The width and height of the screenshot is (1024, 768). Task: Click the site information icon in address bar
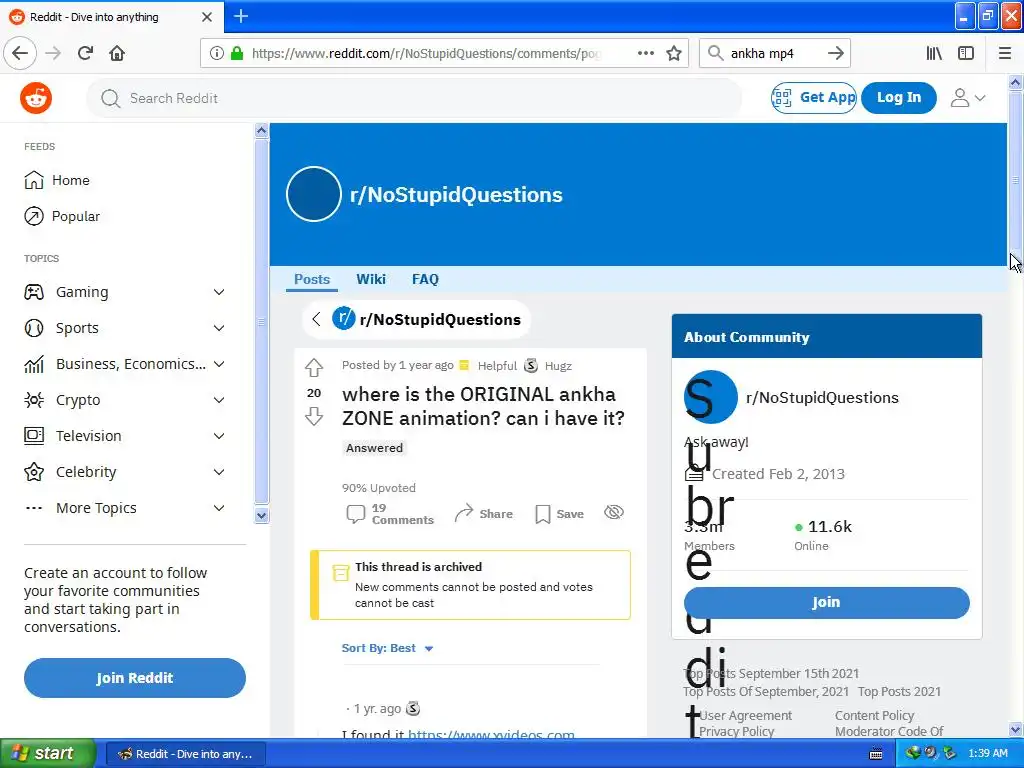[x=217, y=54]
